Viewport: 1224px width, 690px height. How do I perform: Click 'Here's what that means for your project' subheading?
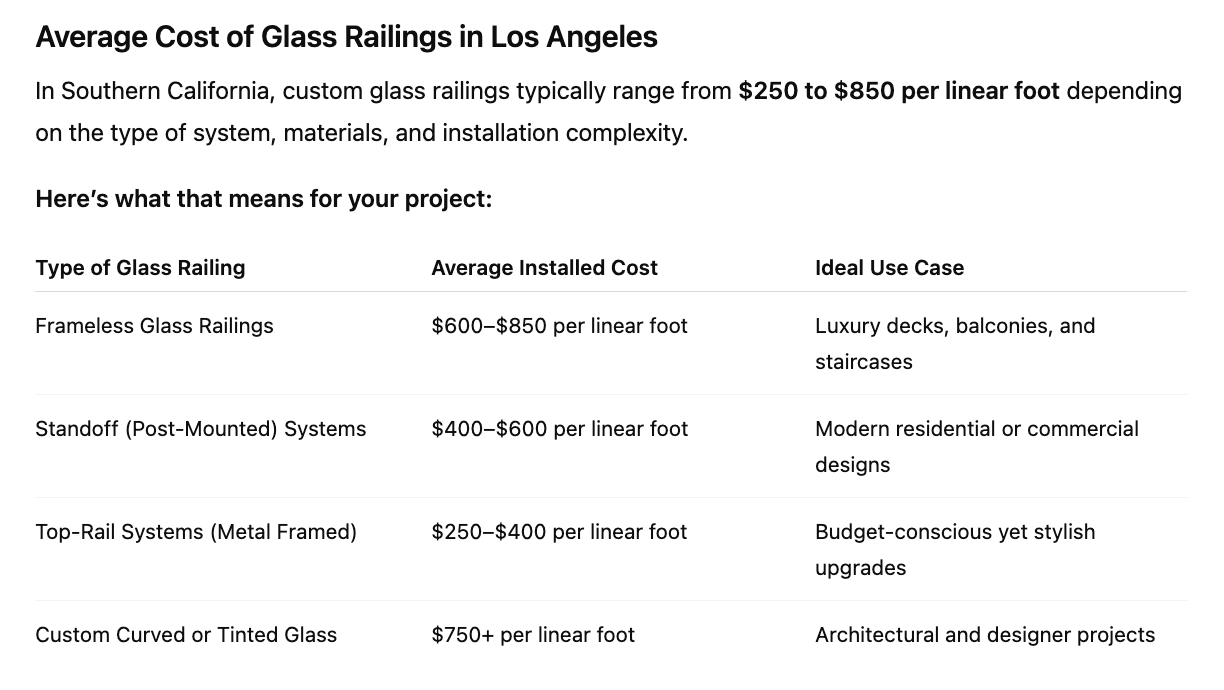click(263, 199)
